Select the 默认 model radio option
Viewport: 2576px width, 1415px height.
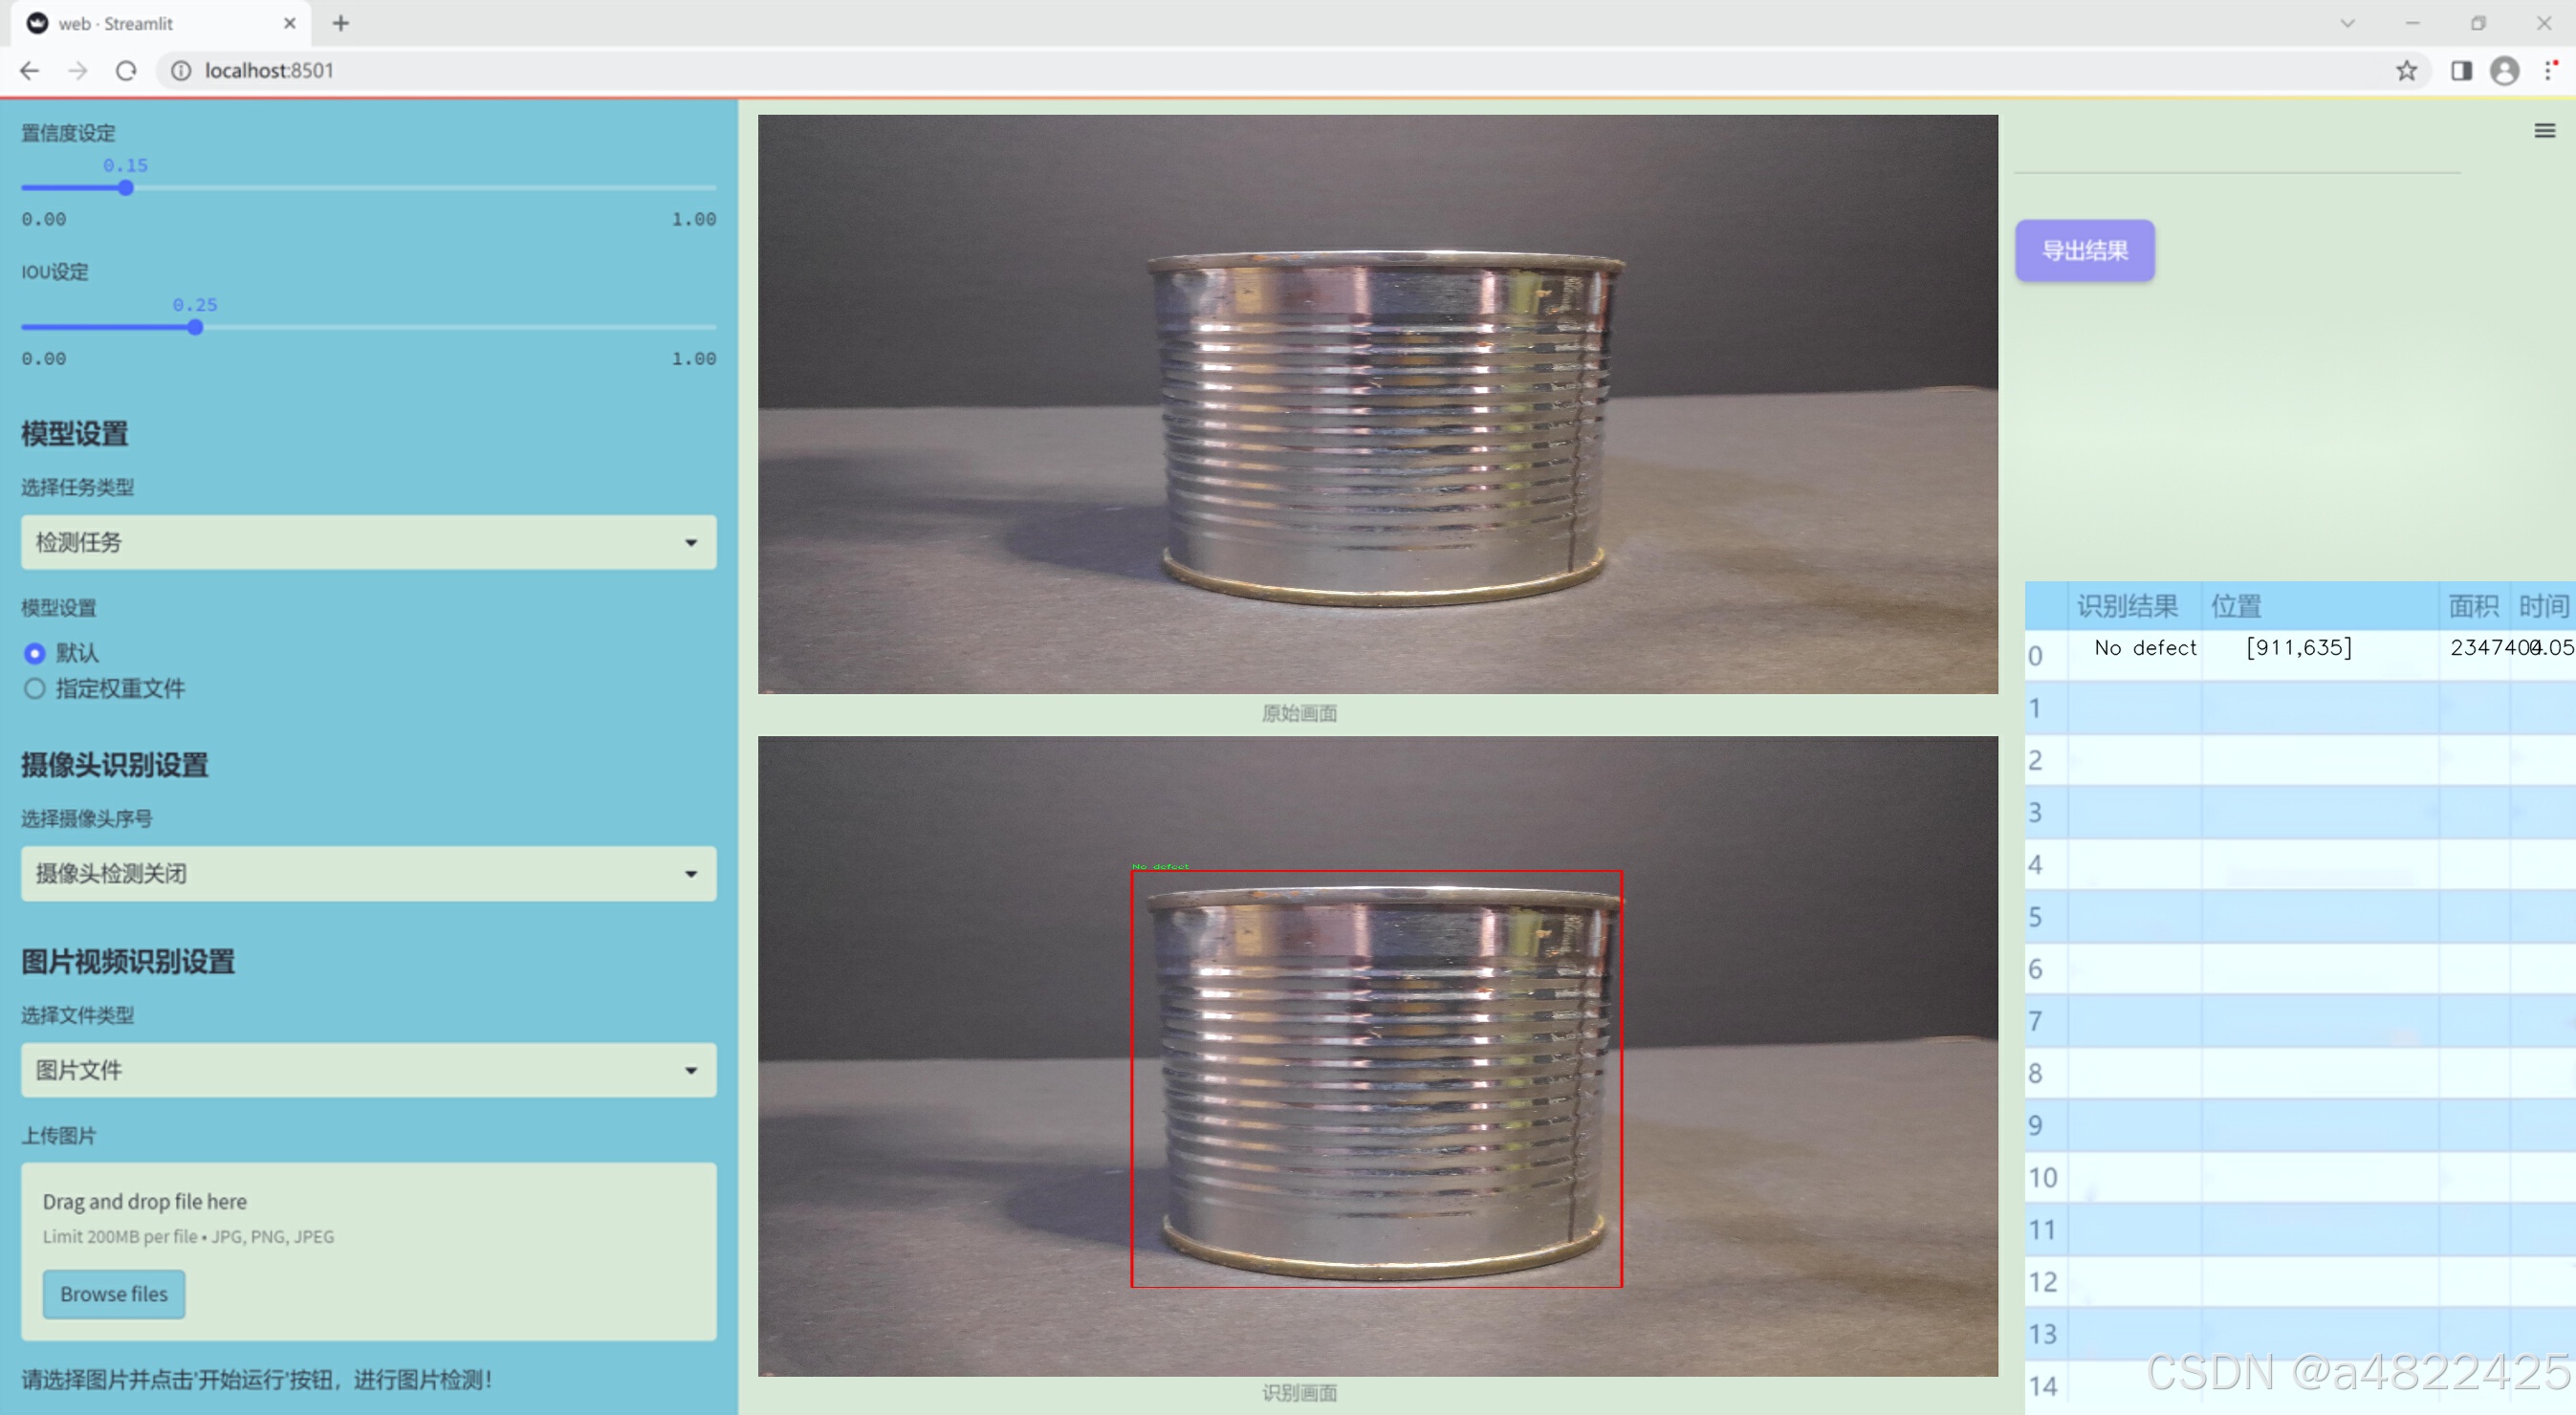(35, 653)
